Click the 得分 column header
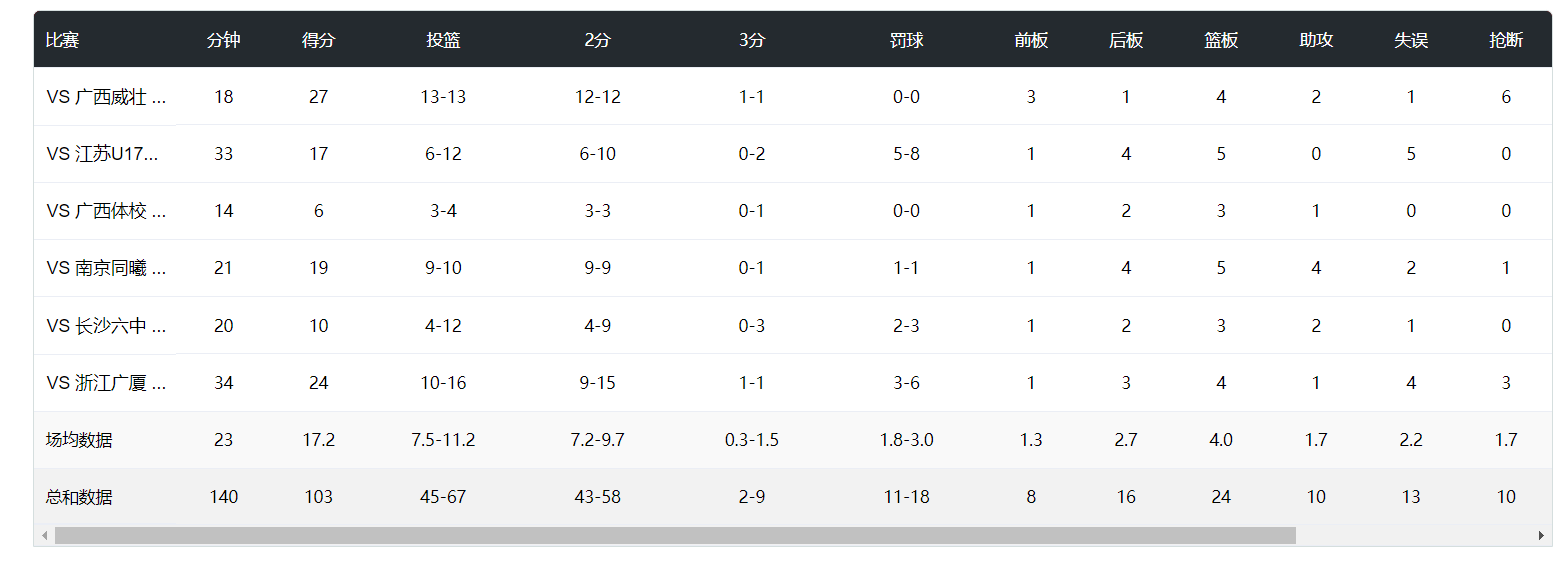The image size is (1566, 564). click(x=319, y=40)
